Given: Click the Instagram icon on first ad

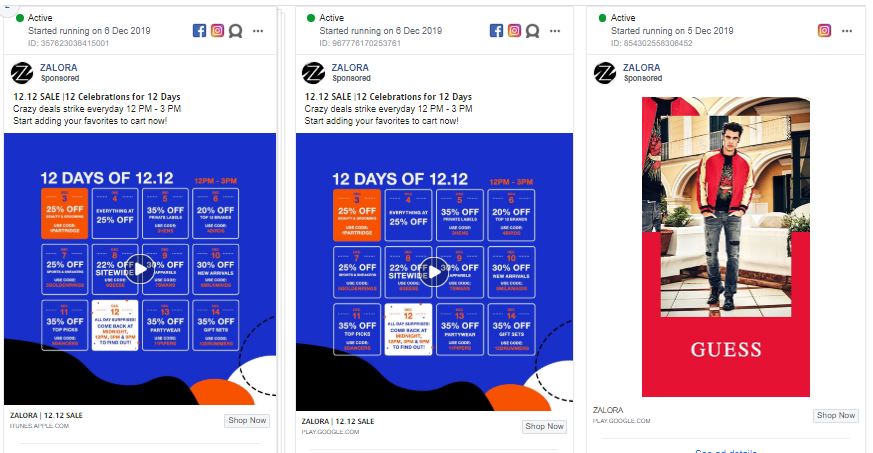Looking at the screenshot, I should (x=217, y=31).
